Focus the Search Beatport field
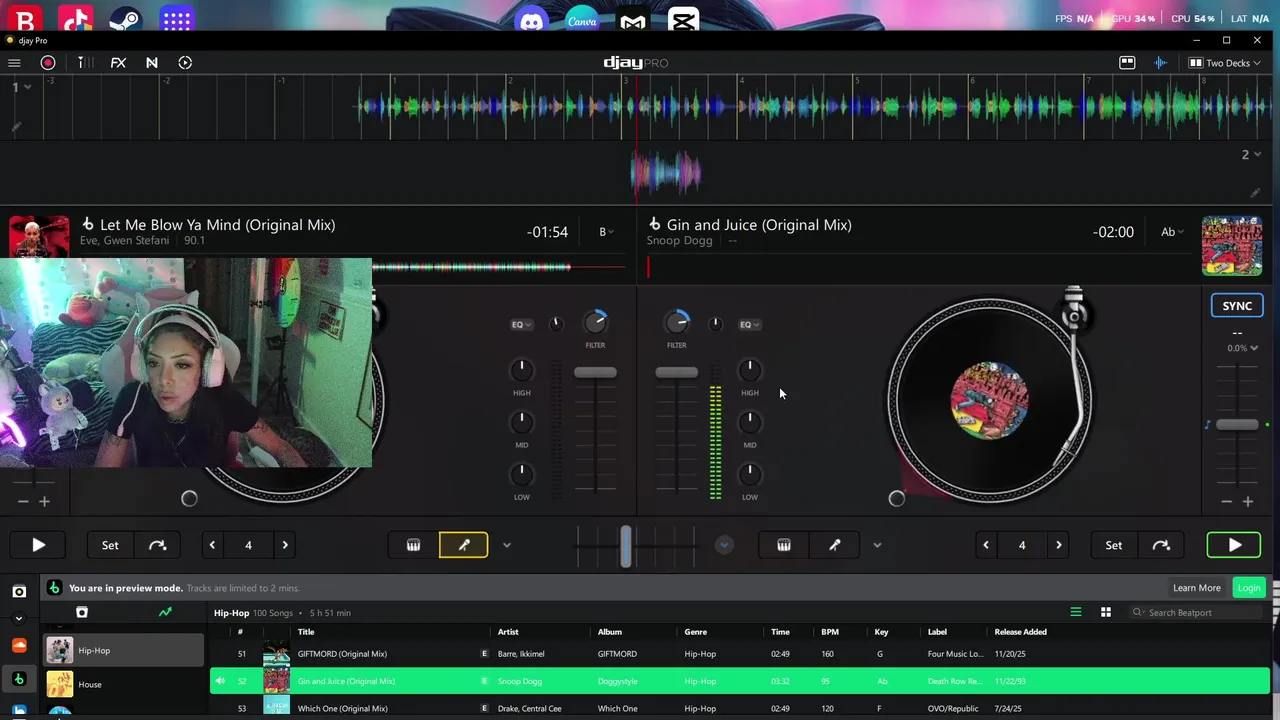 1198,612
